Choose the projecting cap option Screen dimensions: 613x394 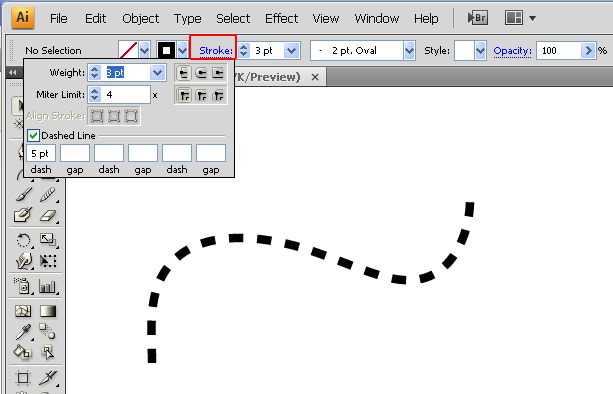[x=218, y=73]
